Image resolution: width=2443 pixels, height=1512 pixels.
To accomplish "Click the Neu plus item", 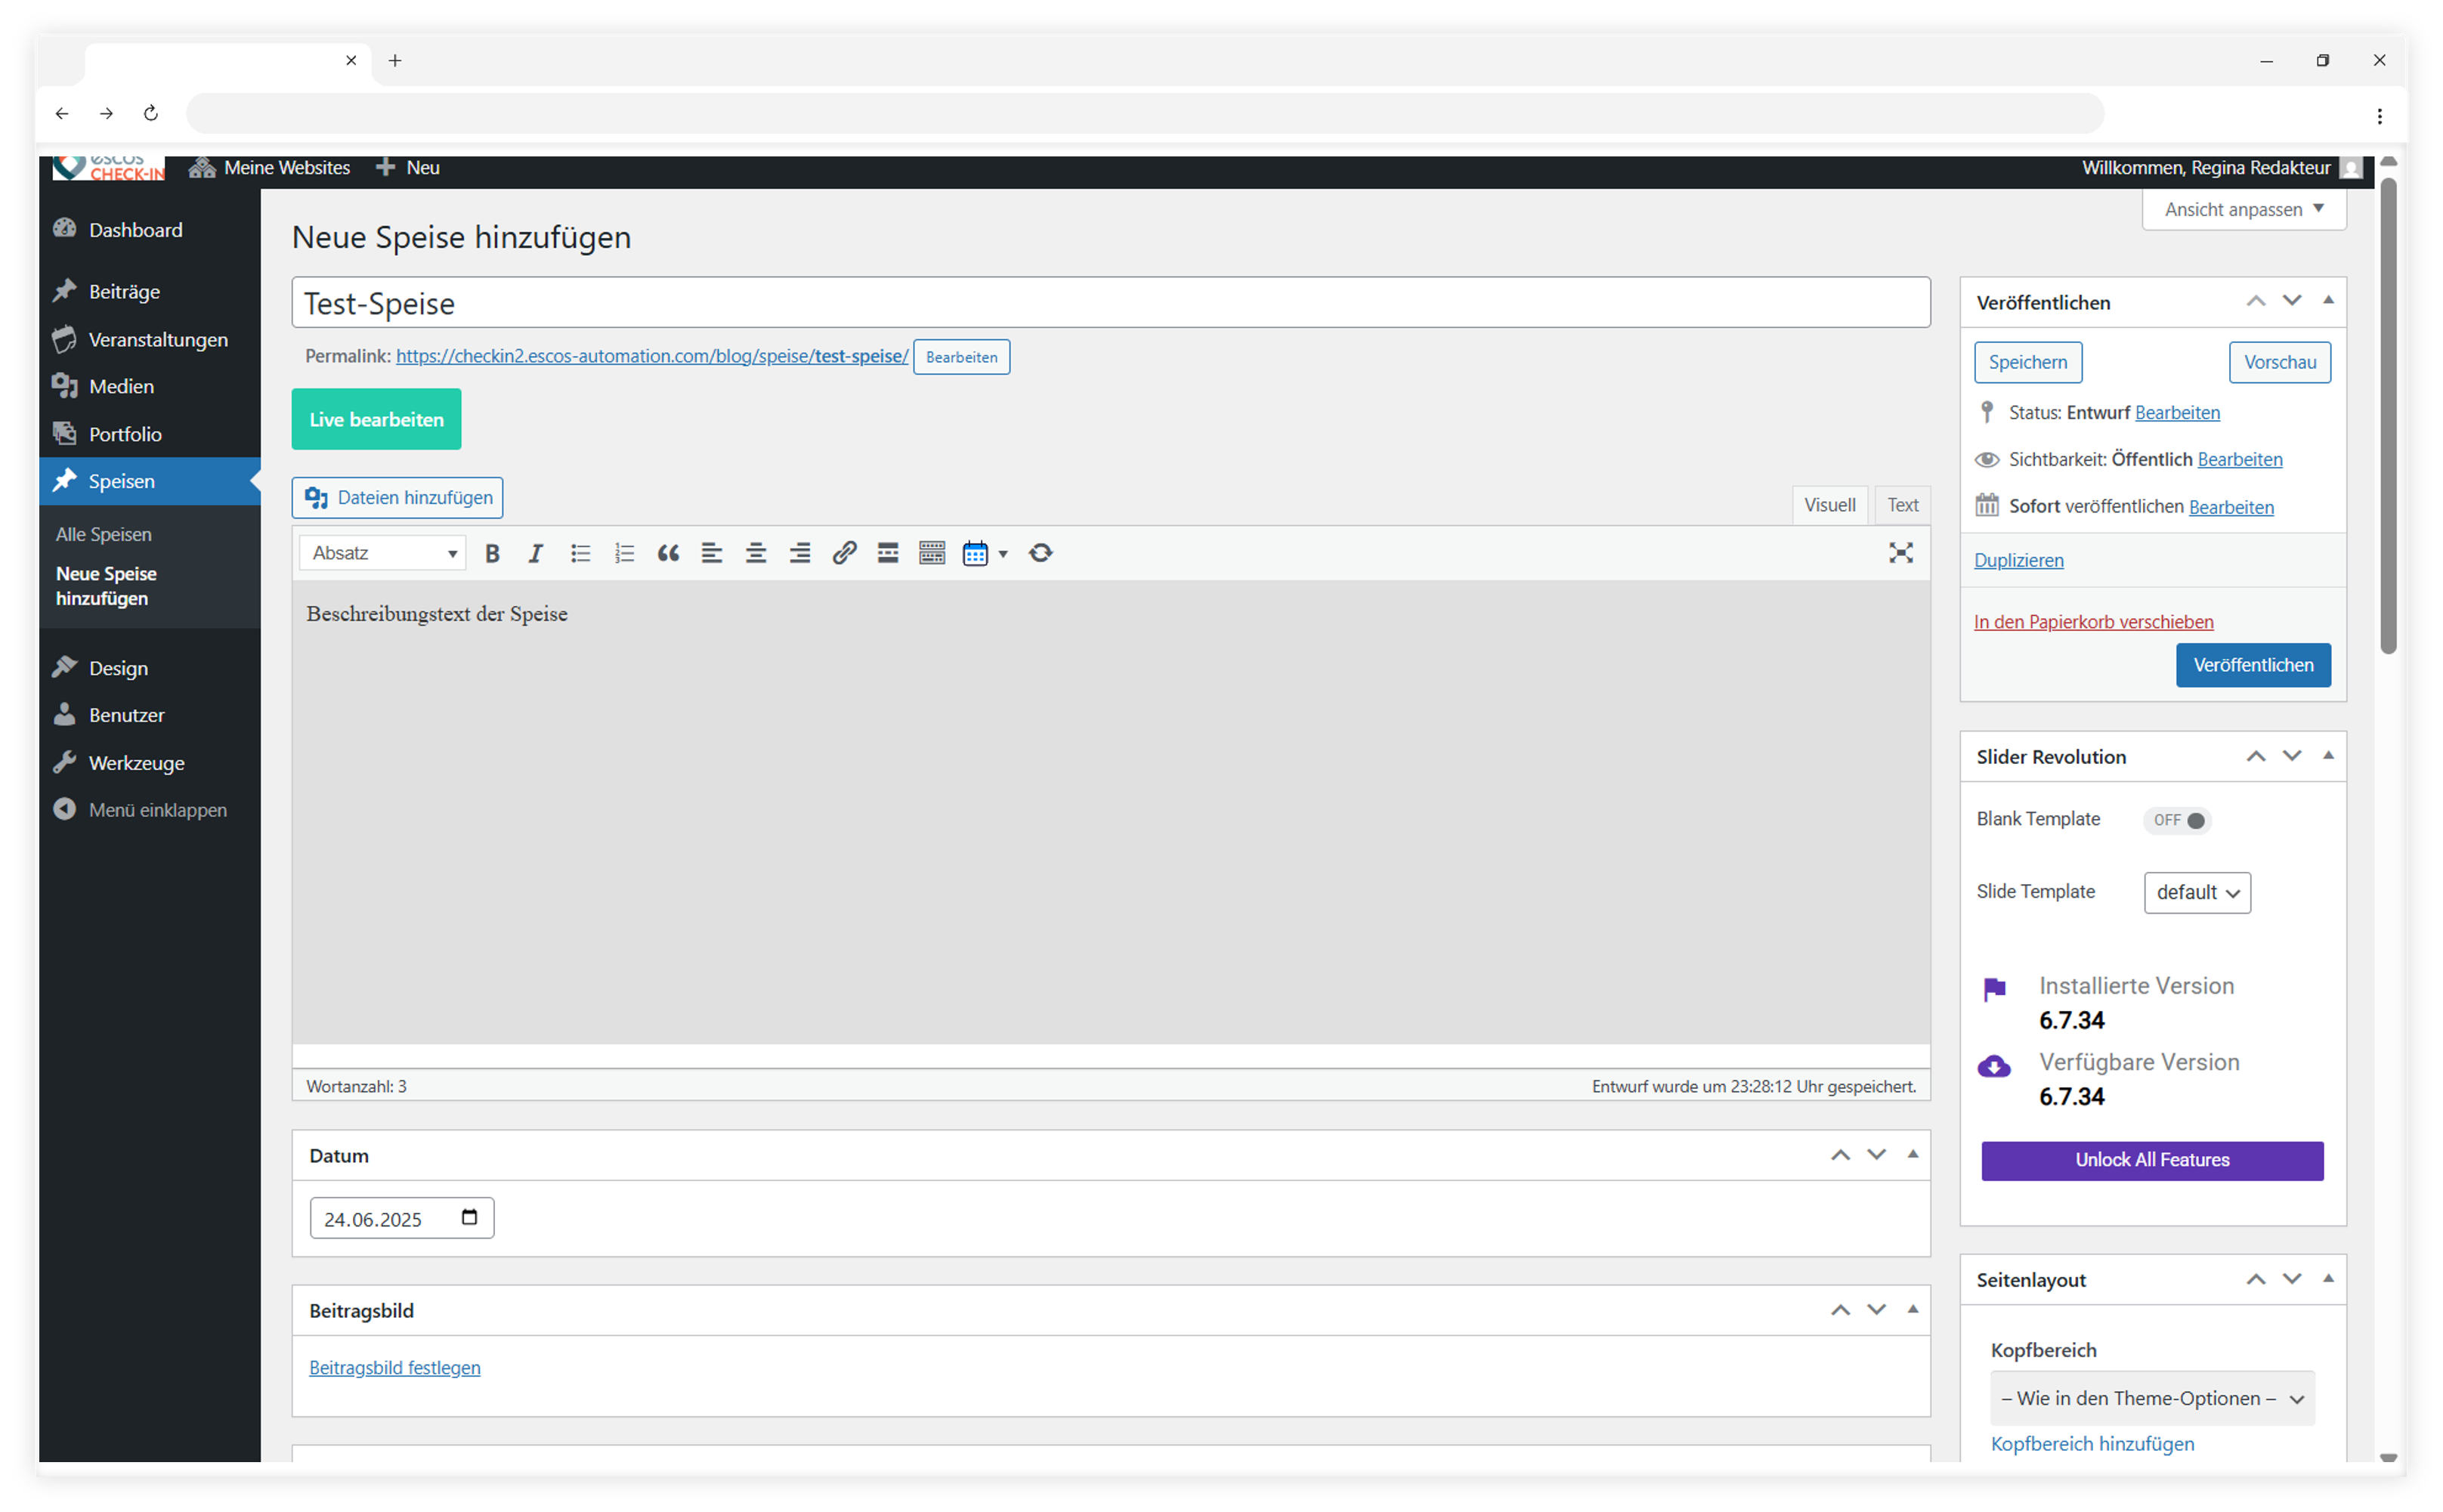I will click(x=408, y=168).
